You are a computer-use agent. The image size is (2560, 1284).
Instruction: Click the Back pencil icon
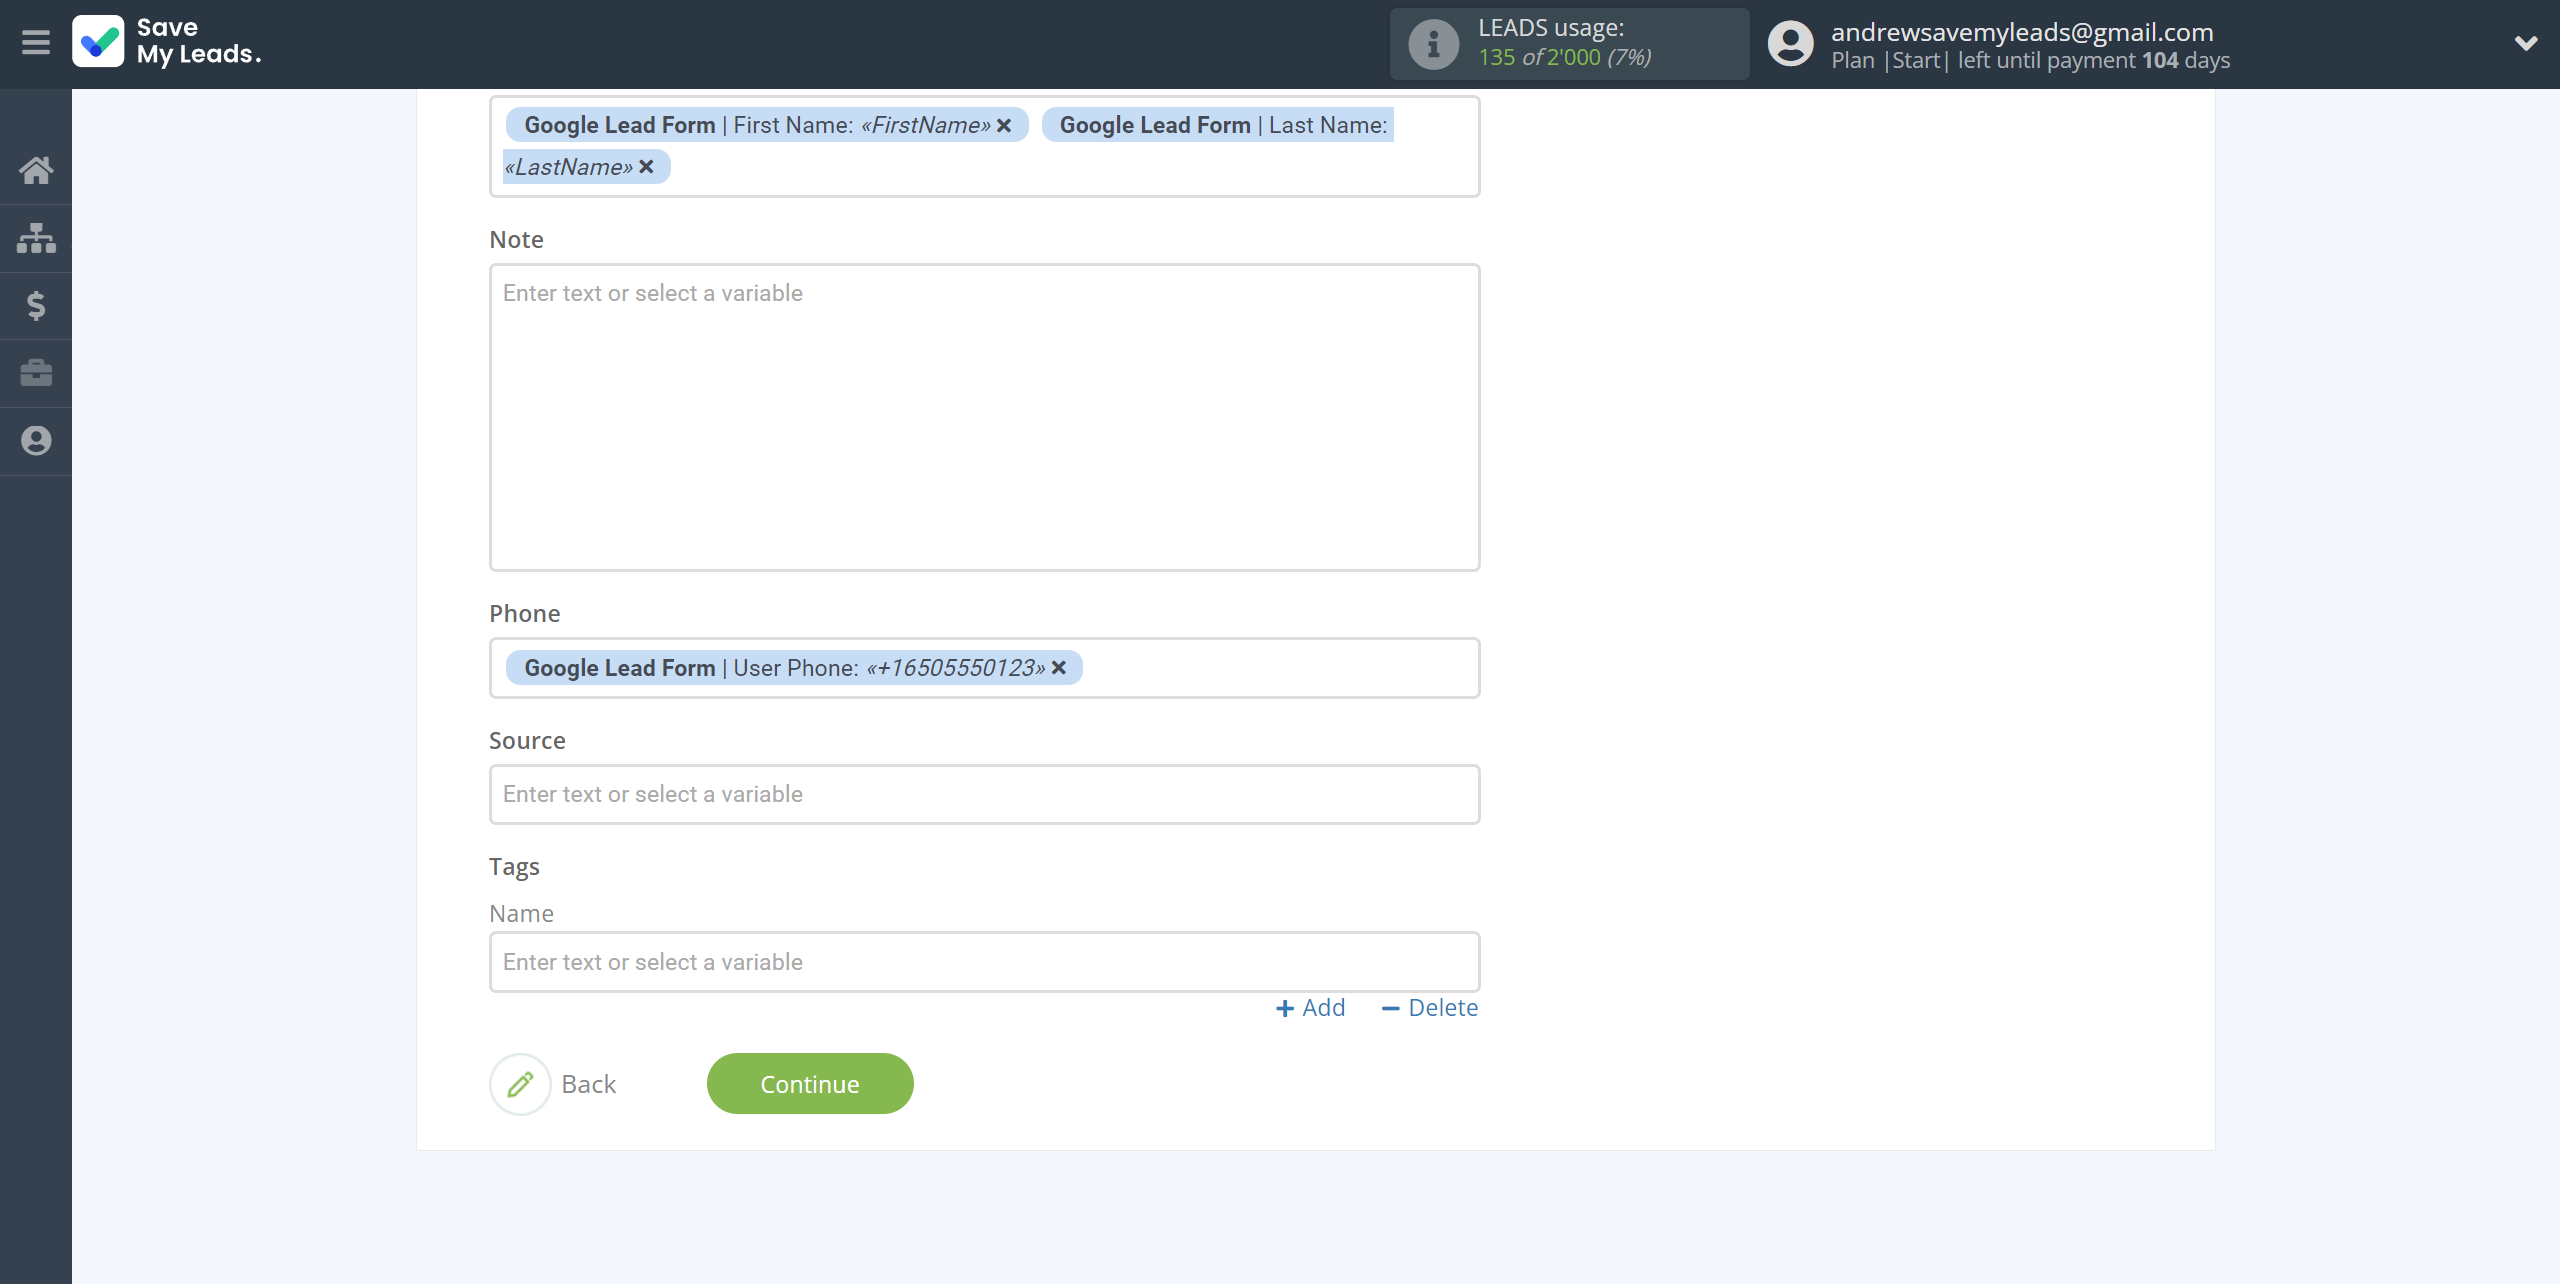click(520, 1084)
